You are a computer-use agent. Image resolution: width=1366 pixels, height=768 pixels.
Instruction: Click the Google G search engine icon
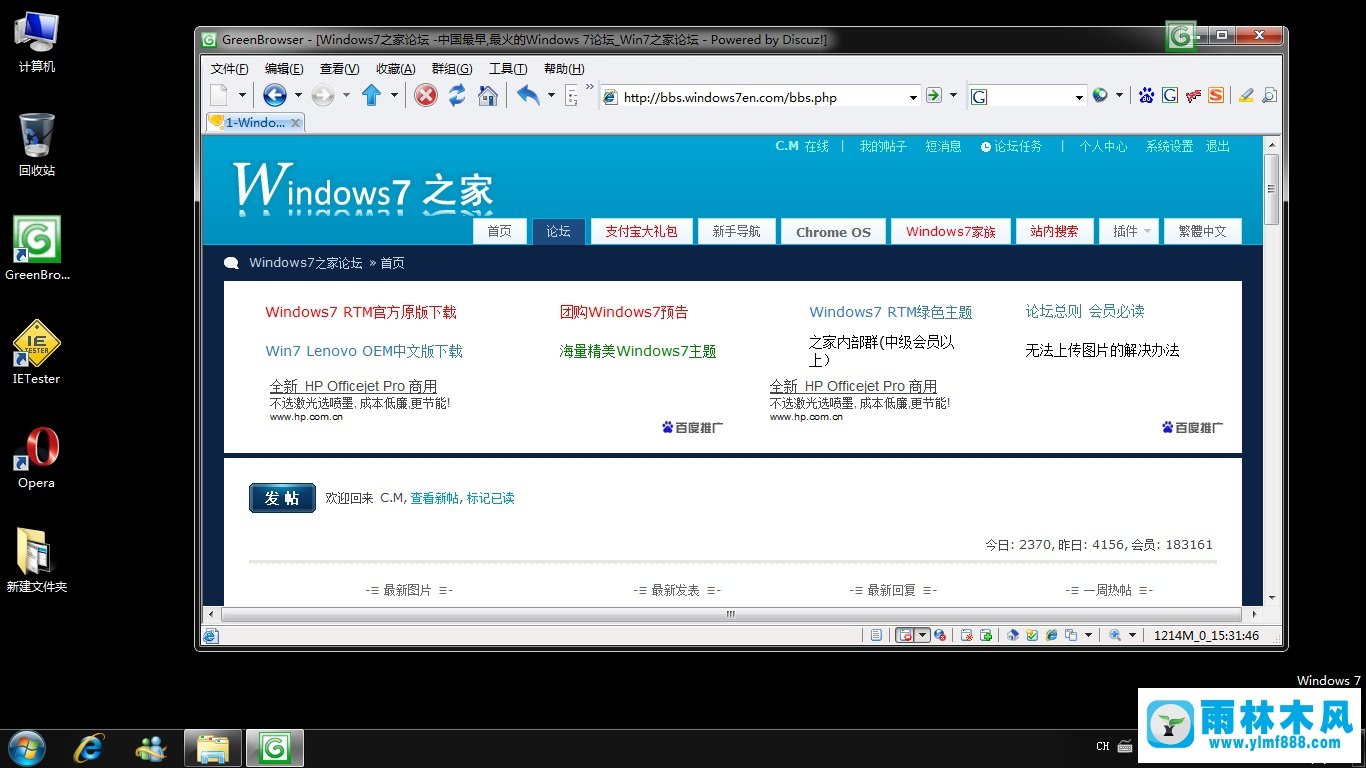(1170, 96)
